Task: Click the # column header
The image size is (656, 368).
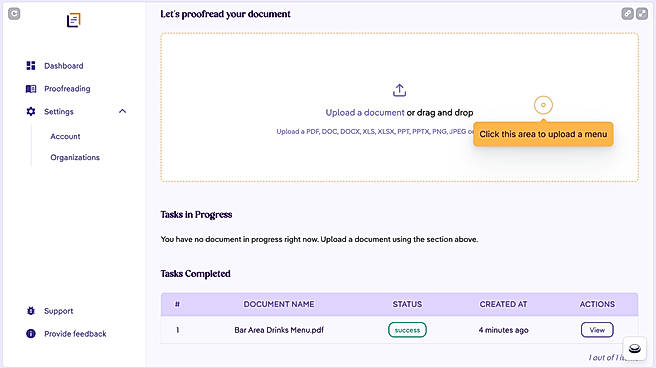Action: 177,304
